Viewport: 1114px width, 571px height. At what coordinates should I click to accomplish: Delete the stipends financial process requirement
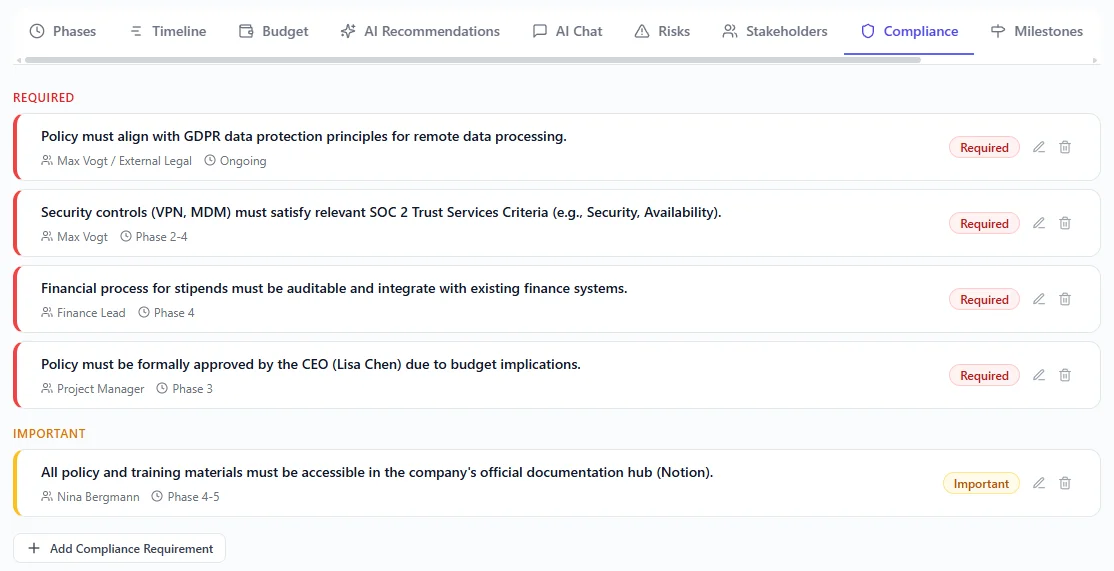(x=1065, y=299)
